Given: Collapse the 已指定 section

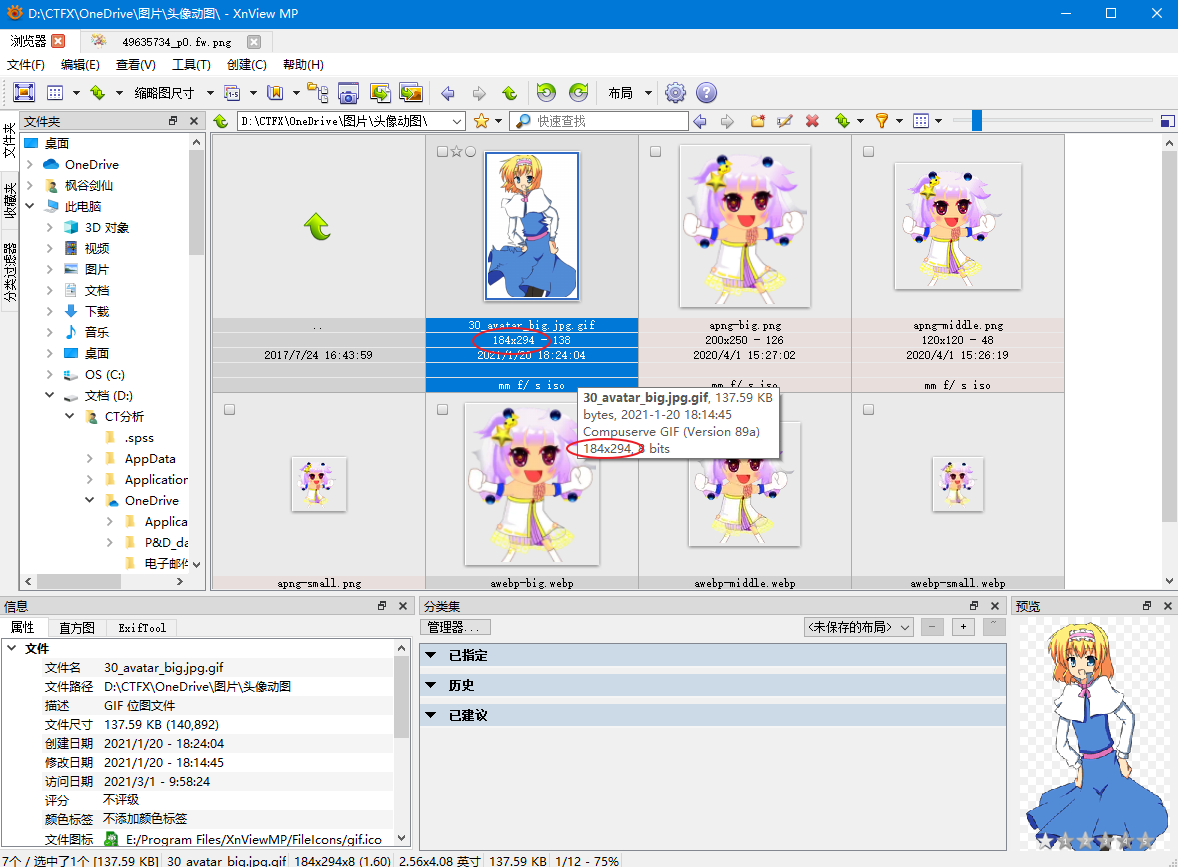Looking at the screenshot, I should click(431, 655).
